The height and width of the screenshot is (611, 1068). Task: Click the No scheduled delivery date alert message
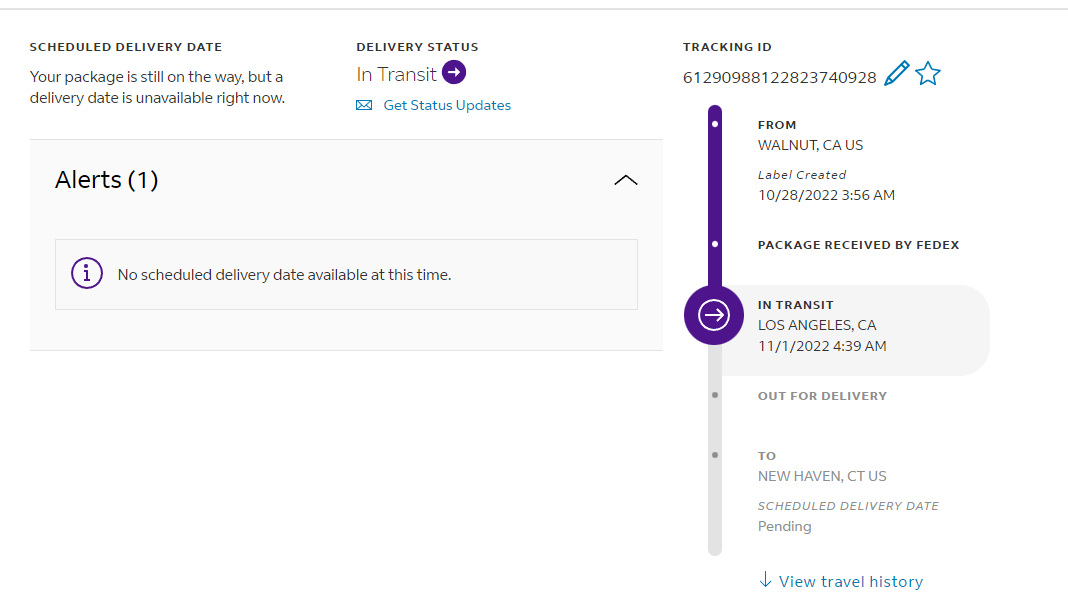(284, 274)
